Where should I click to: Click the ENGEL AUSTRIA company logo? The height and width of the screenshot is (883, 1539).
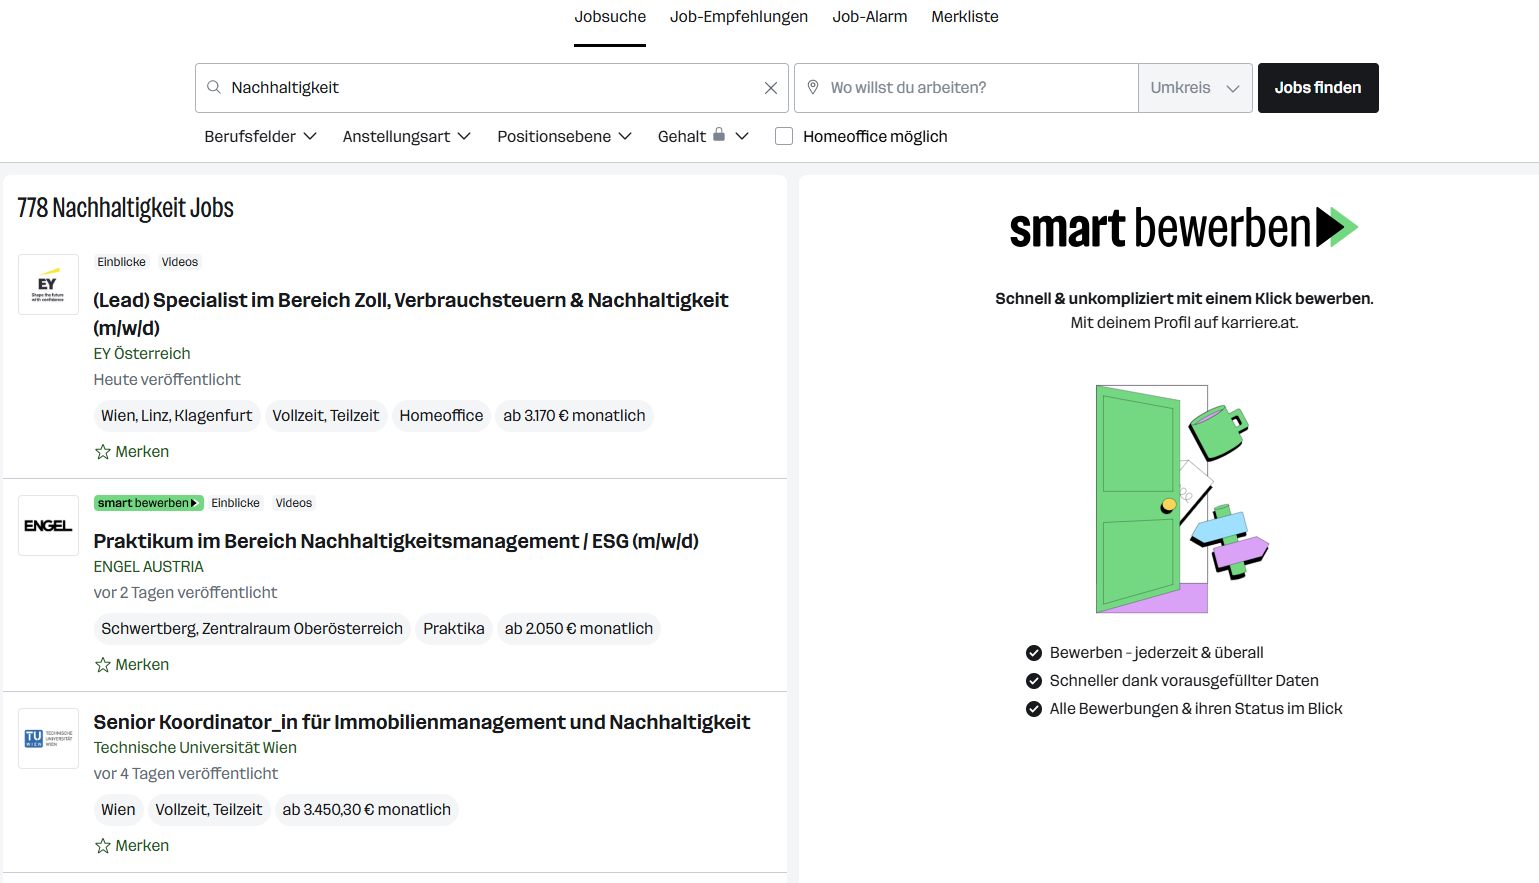[x=48, y=525]
